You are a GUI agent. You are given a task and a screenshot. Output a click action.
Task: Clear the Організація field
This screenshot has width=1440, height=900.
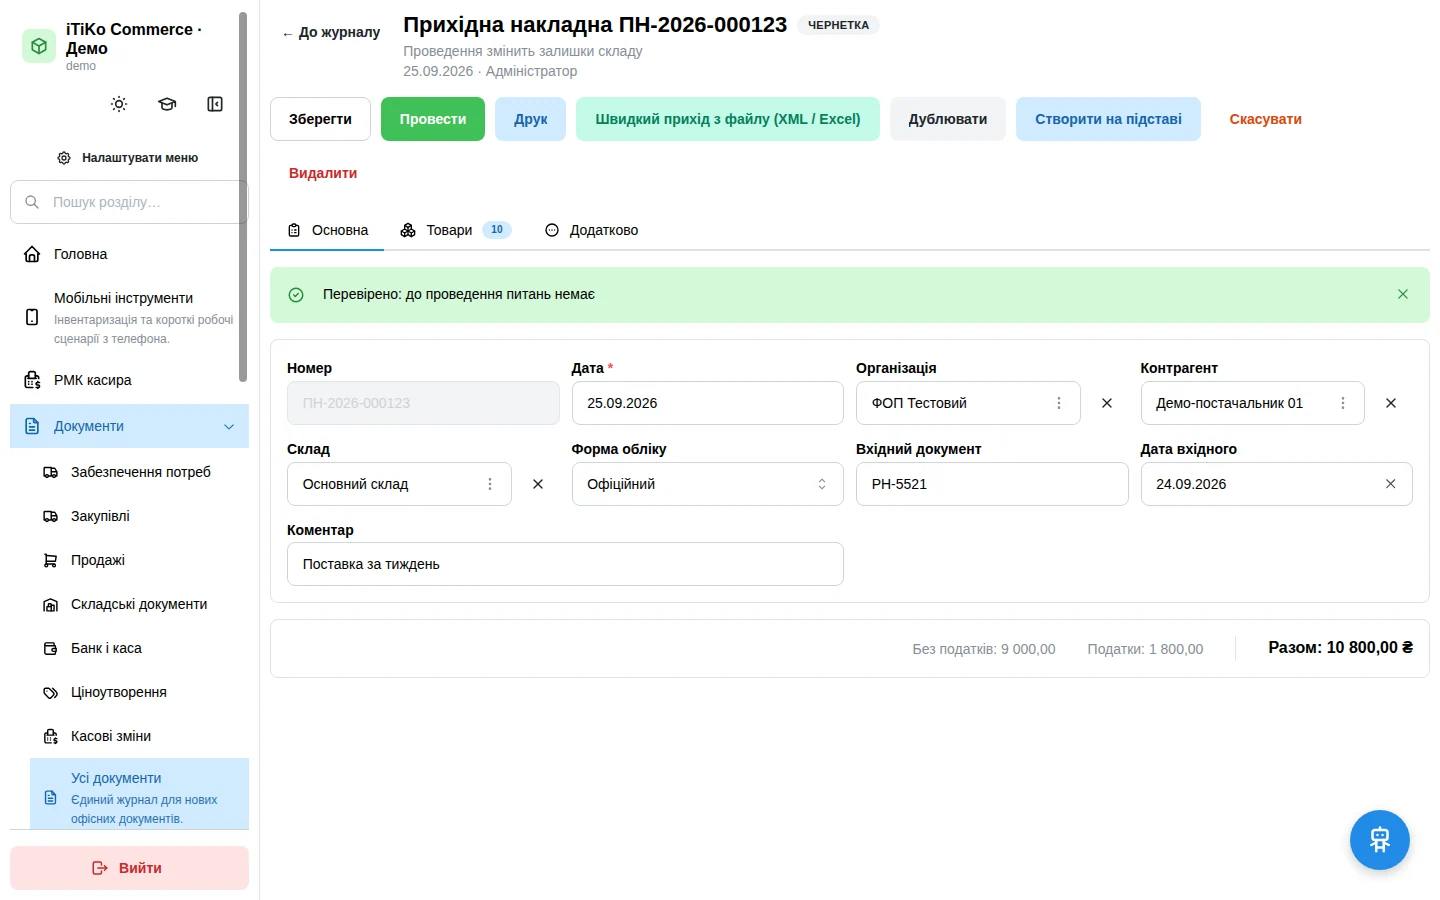[1107, 403]
